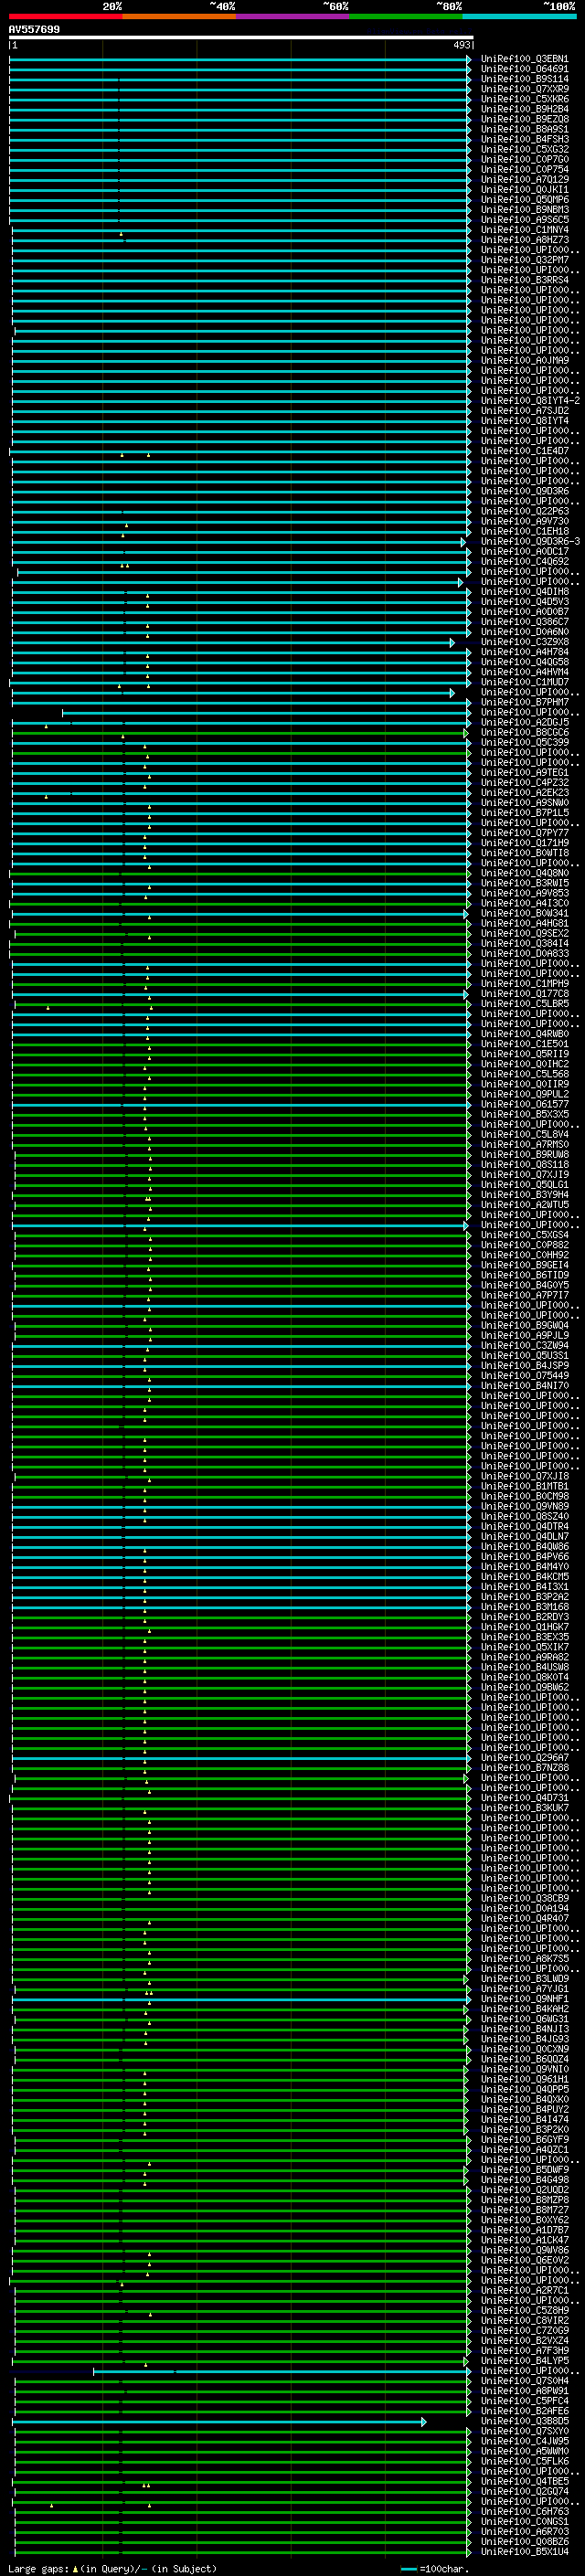Select hit label UniRef100_Q22P63
Viewport: 585px width, 2576px height.
point(524,511)
